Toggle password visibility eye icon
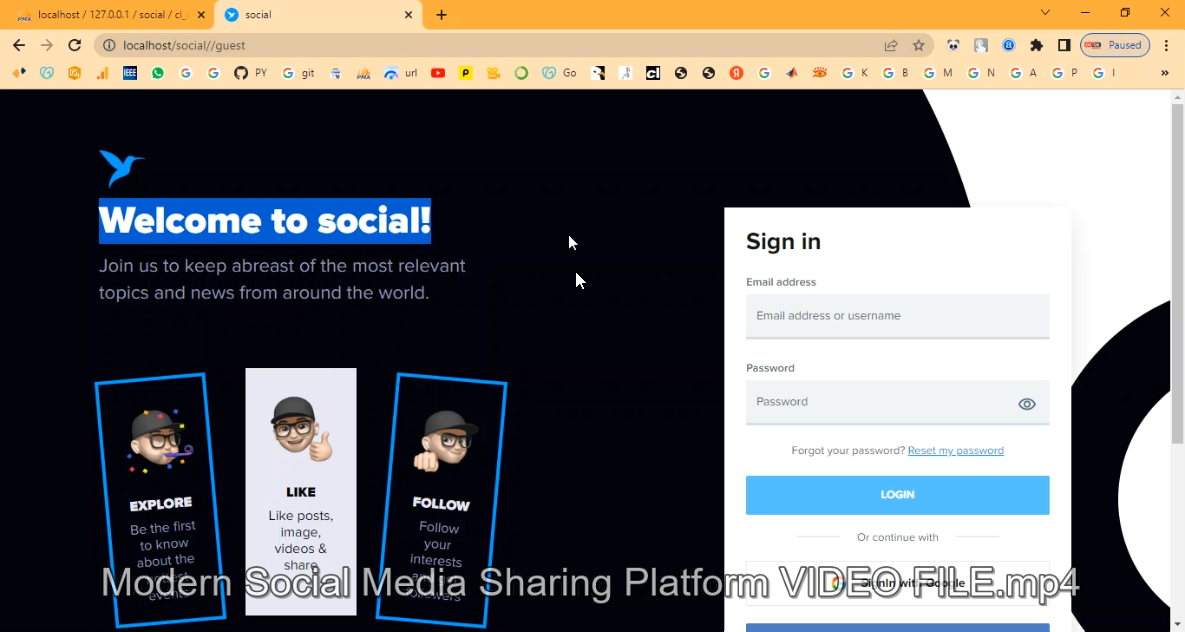This screenshot has height=632, width=1185. point(1026,404)
